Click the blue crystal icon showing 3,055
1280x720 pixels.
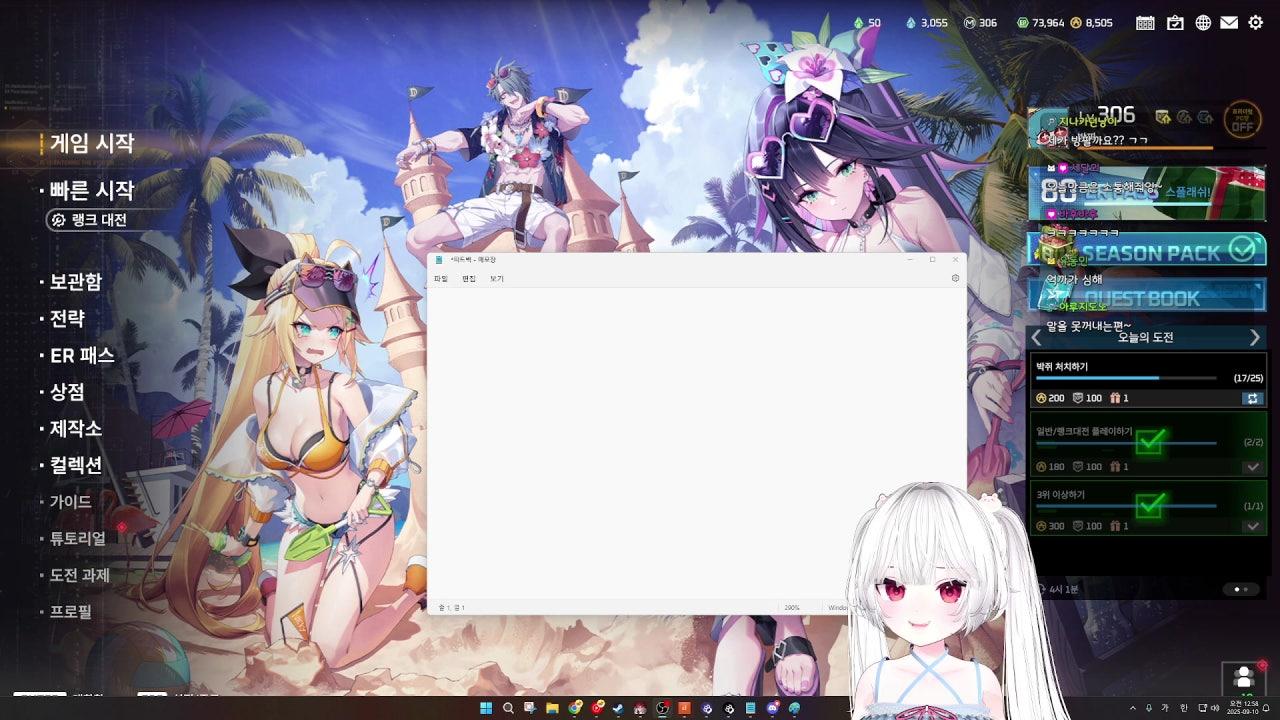tap(910, 23)
